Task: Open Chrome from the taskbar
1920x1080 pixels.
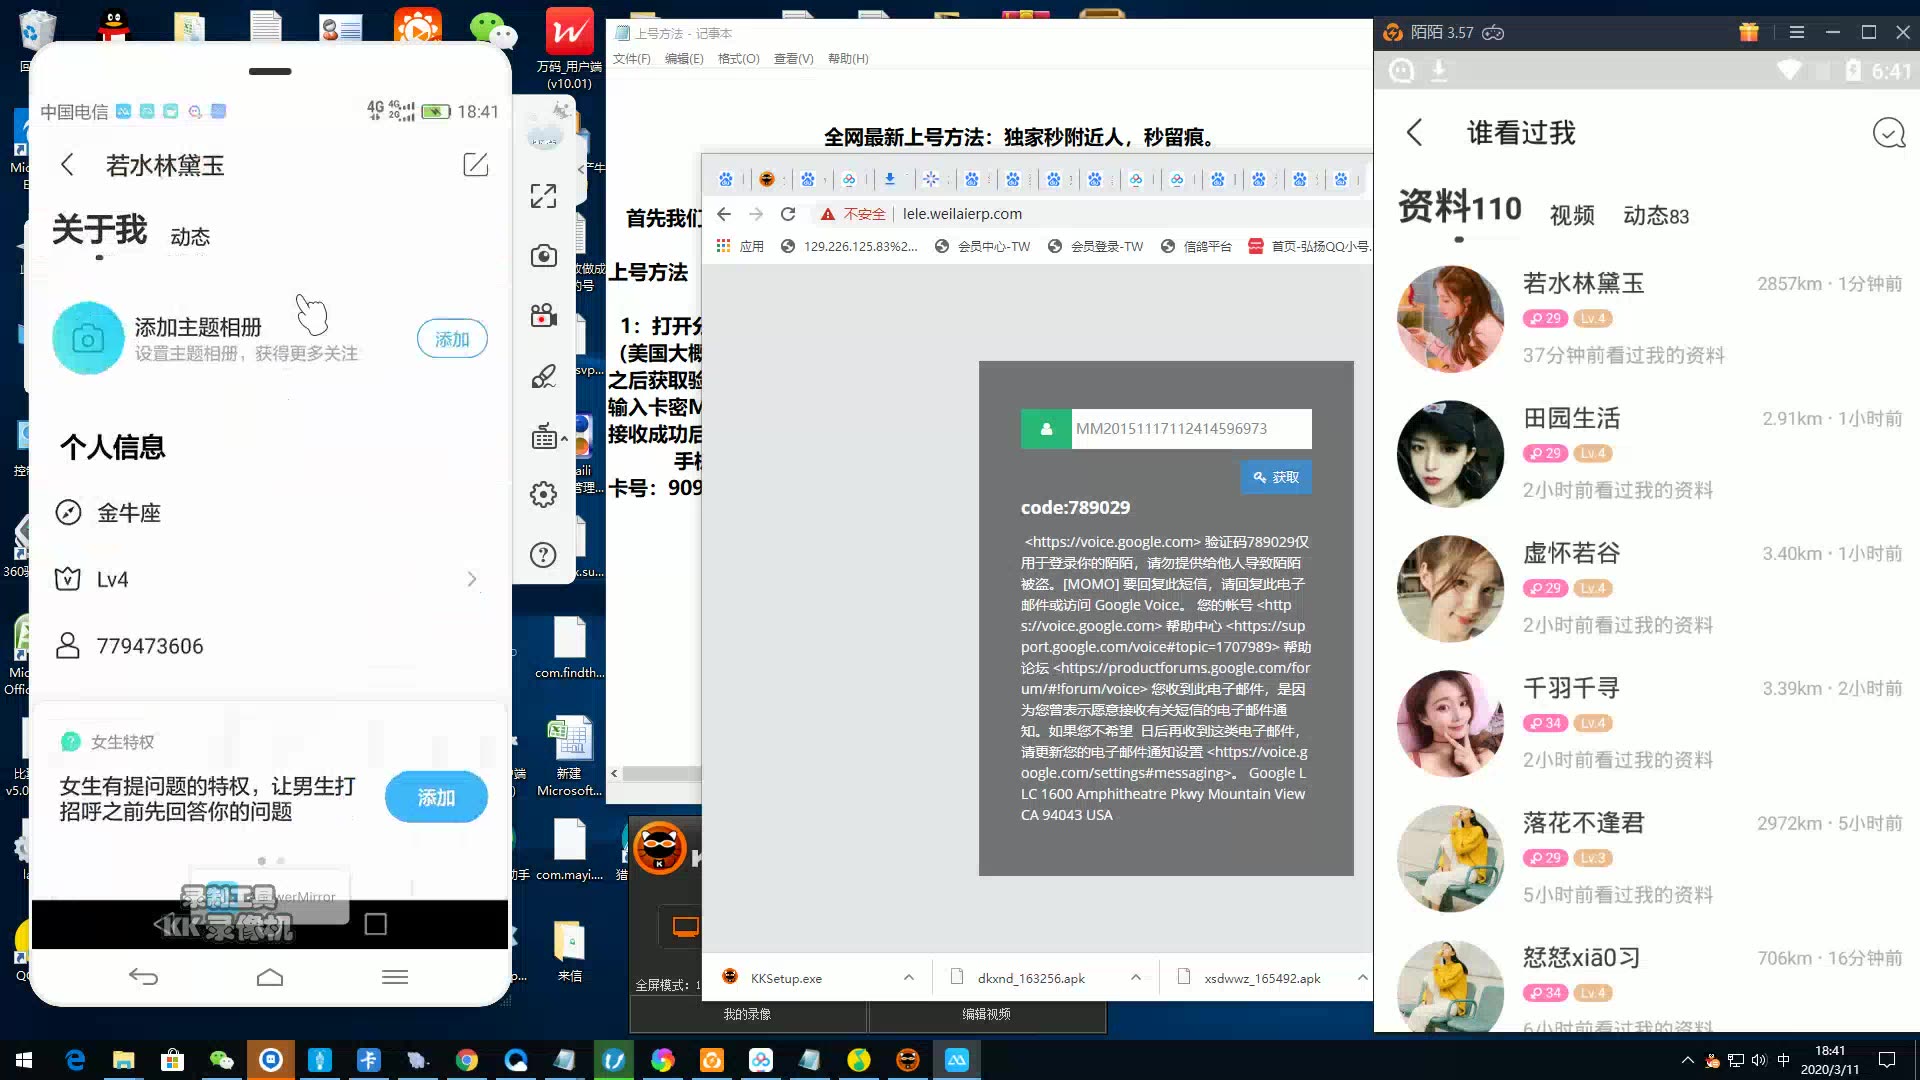Action: click(x=467, y=1060)
